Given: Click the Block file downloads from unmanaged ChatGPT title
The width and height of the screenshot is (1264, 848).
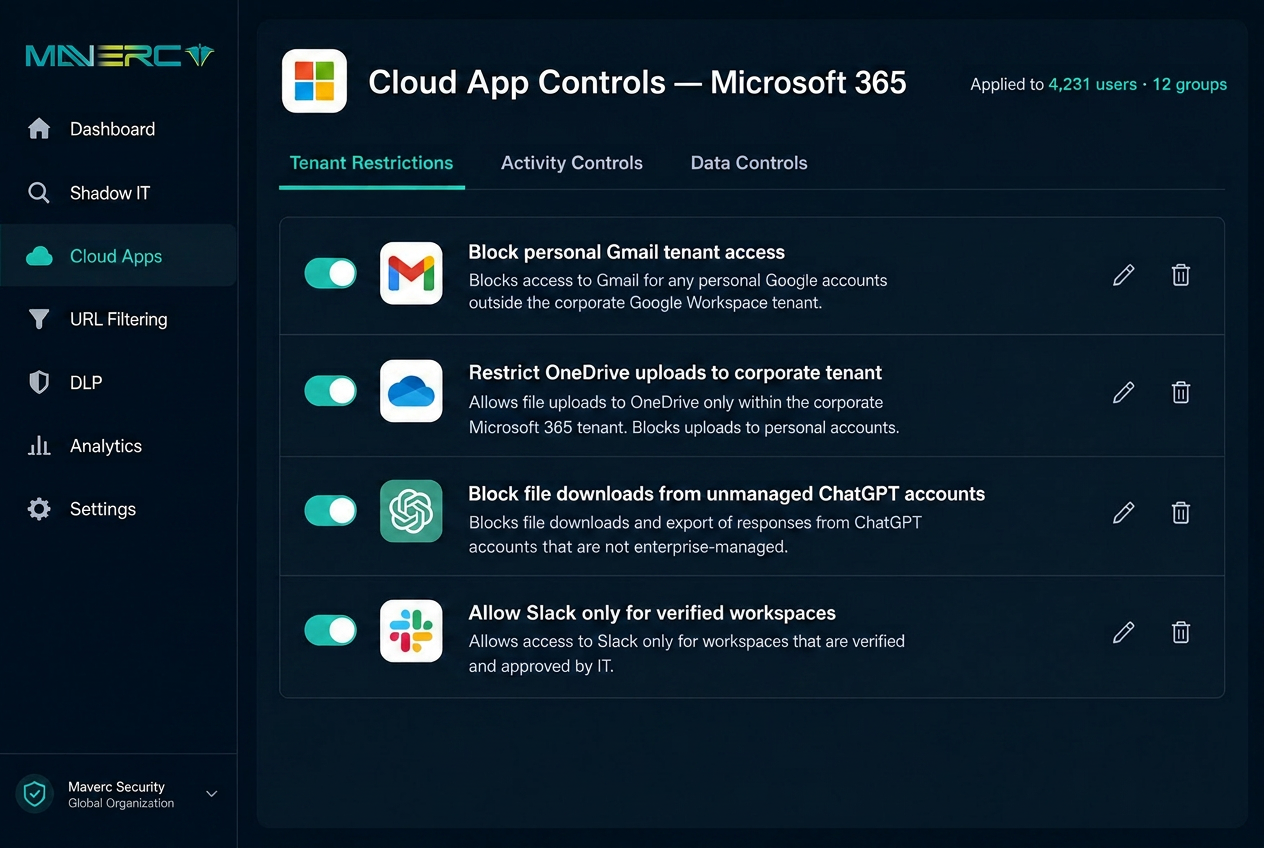Looking at the screenshot, I should pyautogui.click(x=727, y=493).
